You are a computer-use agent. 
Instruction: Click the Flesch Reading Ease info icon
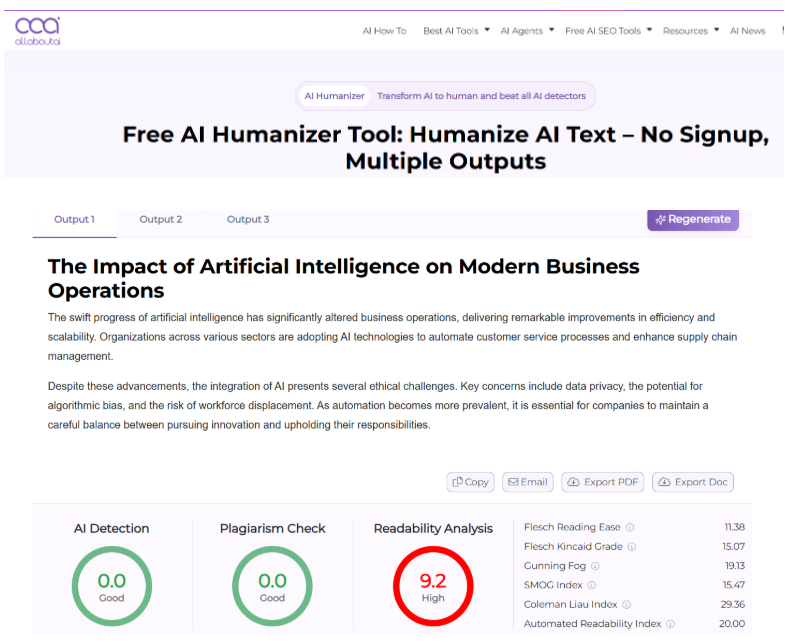point(630,527)
